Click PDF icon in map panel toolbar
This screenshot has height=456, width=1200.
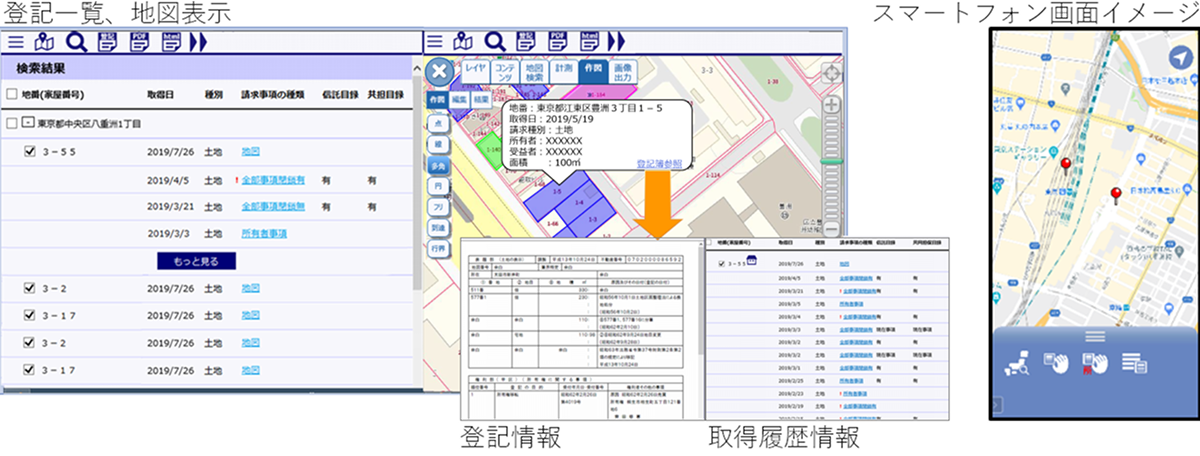click(557, 42)
